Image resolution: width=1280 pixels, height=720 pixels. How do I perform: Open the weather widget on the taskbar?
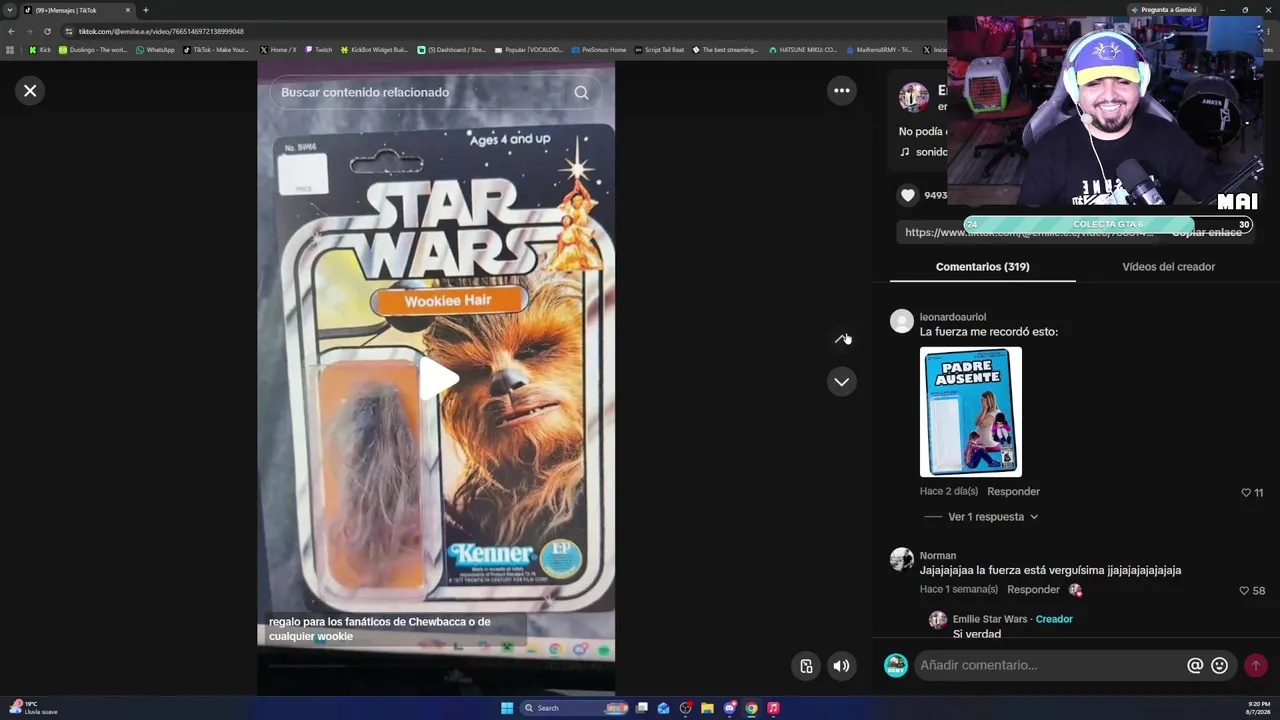pos(34,708)
